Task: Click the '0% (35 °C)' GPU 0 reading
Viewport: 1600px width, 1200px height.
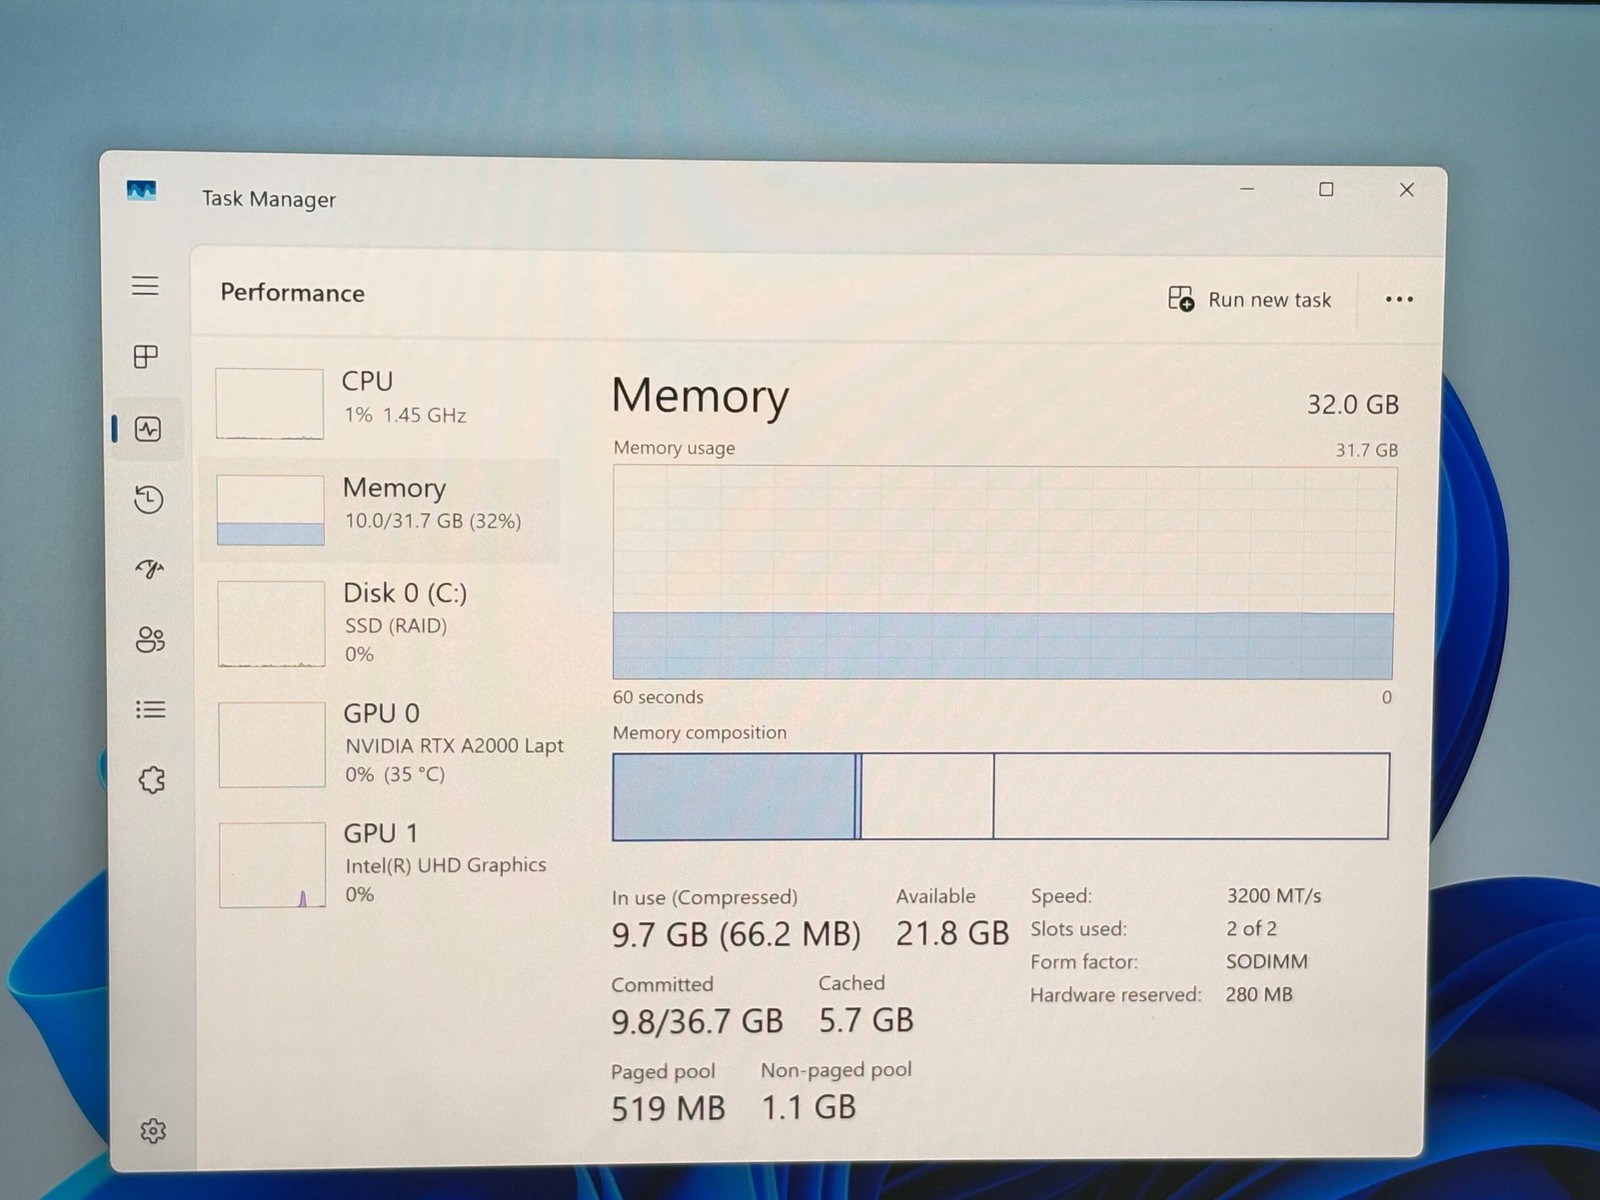Action: (x=395, y=775)
